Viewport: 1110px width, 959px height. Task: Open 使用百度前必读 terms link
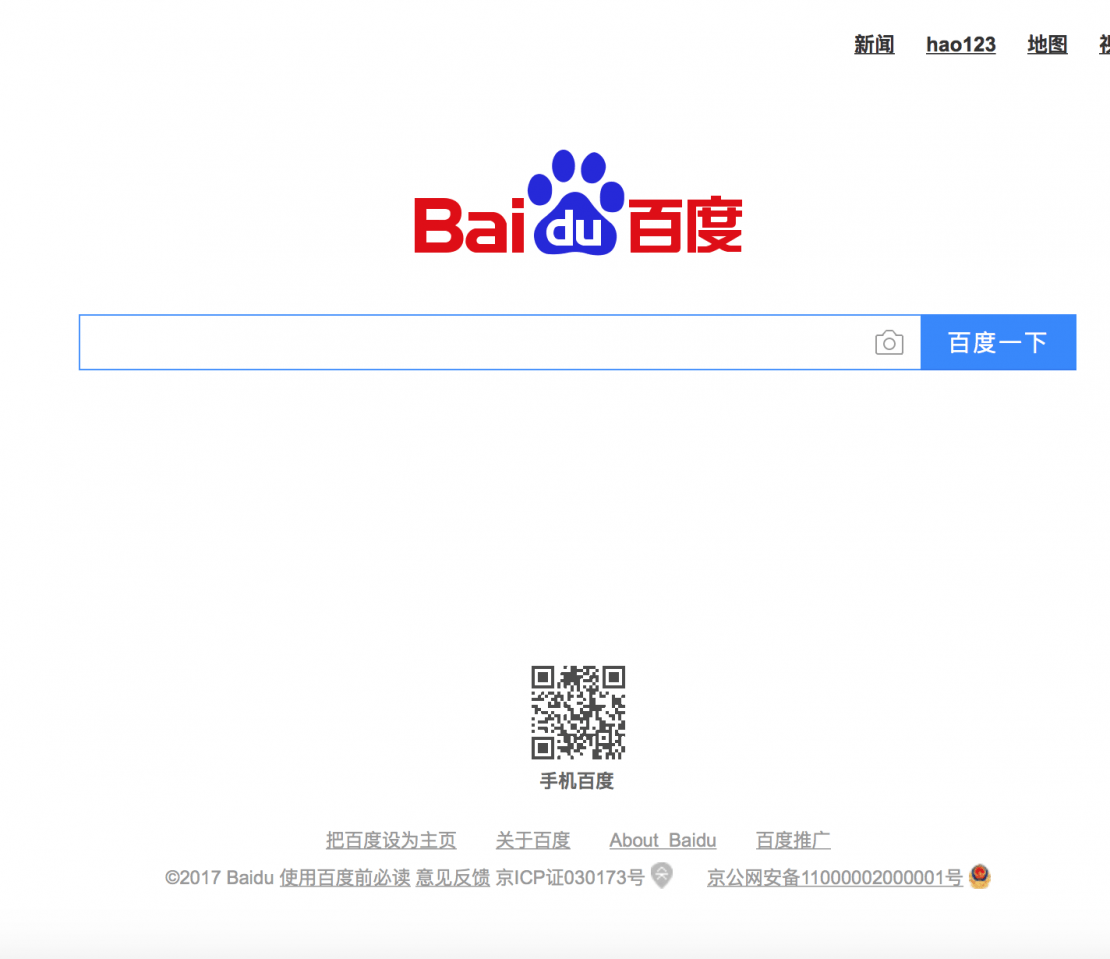coord(345,878)
